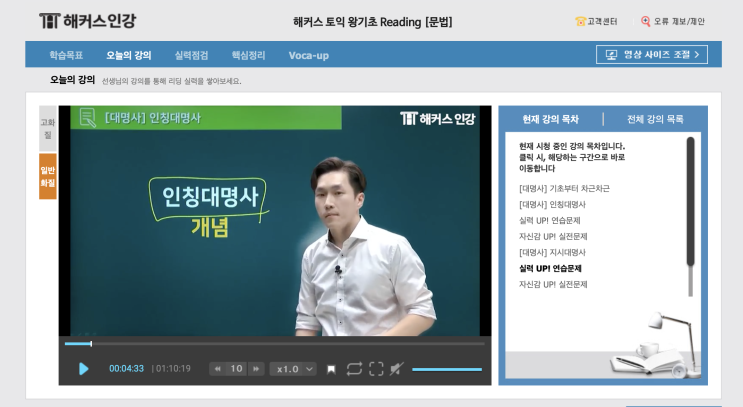Jump to [대명사] 인칭대명사 section
743x407 pixels.
(553, 205)
